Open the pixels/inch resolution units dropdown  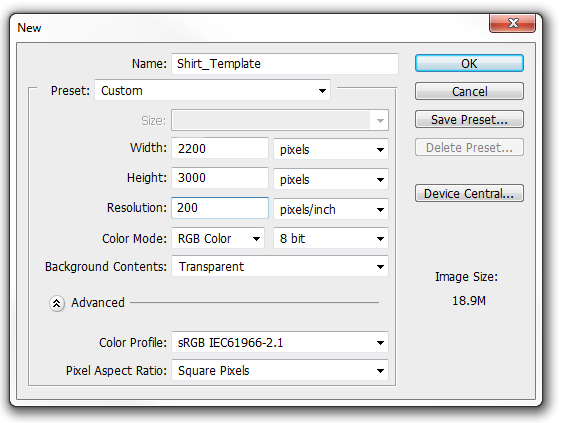(x=331, y=209)
